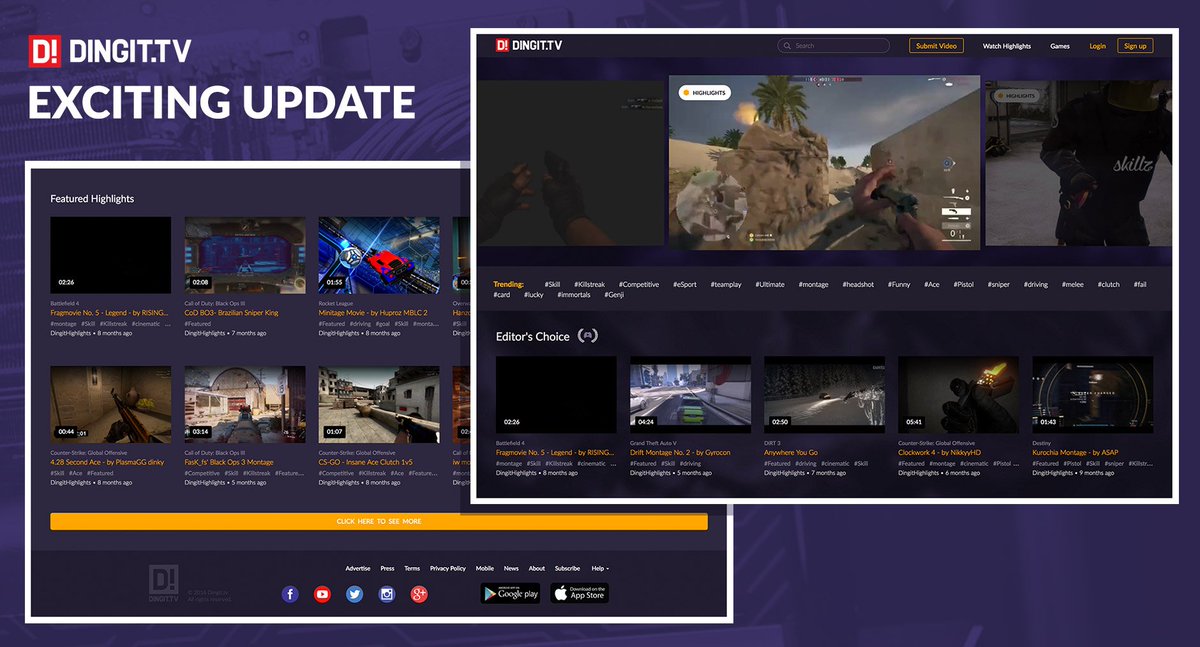
Task: Open the CoD BO3 Brazilian Sniper King thumbnail
Action: [x=245, y=255]
